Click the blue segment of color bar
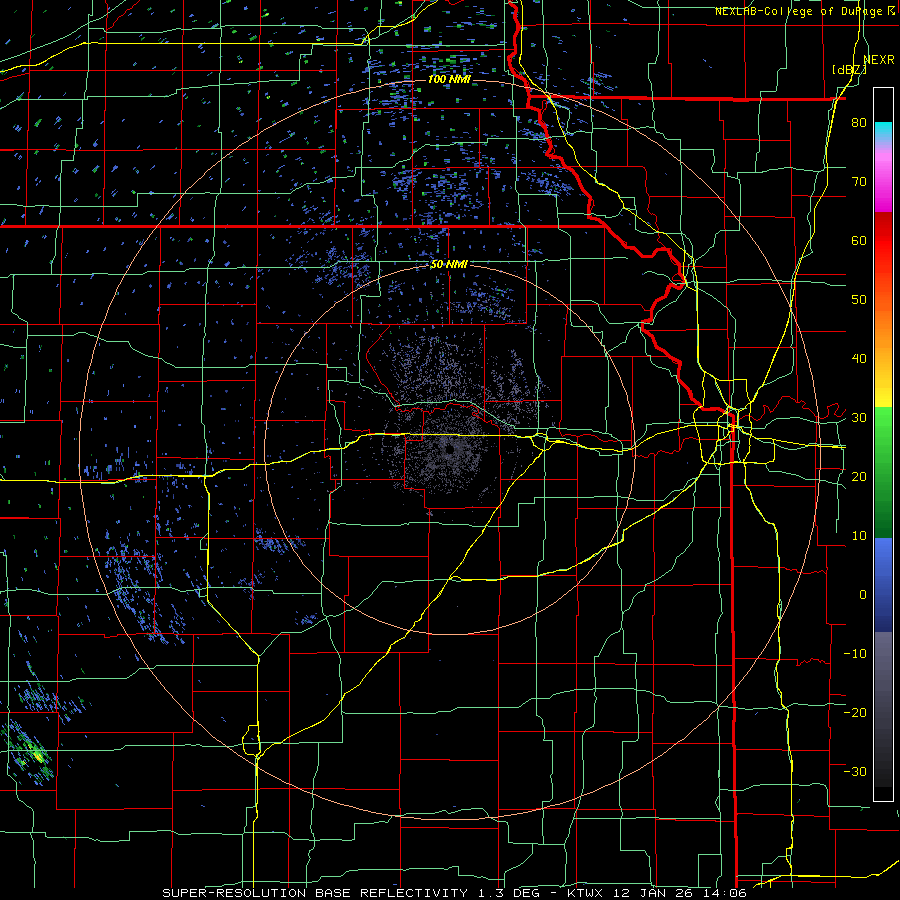 [x=883, y=585]
